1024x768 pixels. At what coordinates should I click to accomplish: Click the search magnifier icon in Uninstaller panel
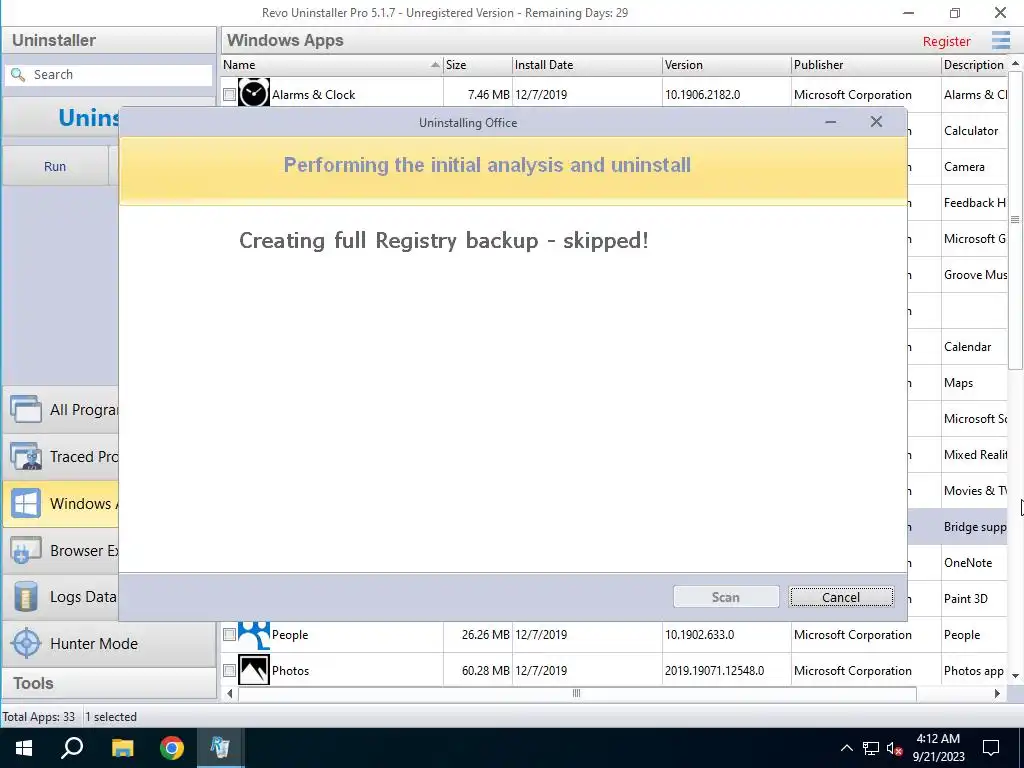tap(18, 74)
